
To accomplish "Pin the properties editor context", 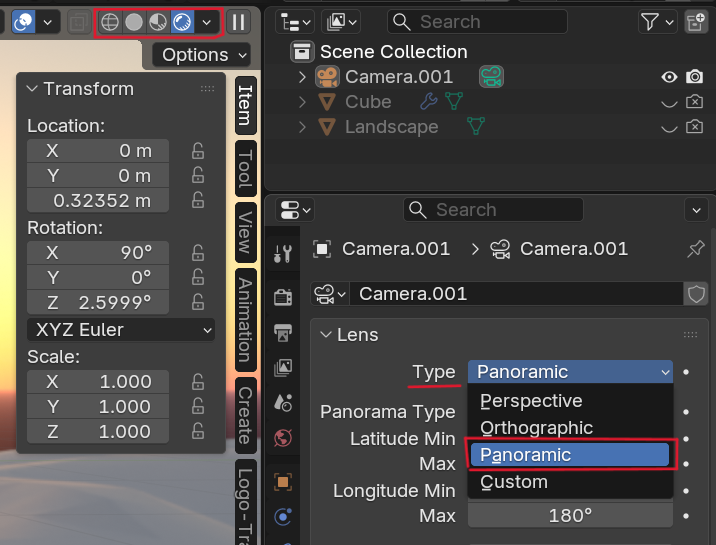I will (696, 249).
